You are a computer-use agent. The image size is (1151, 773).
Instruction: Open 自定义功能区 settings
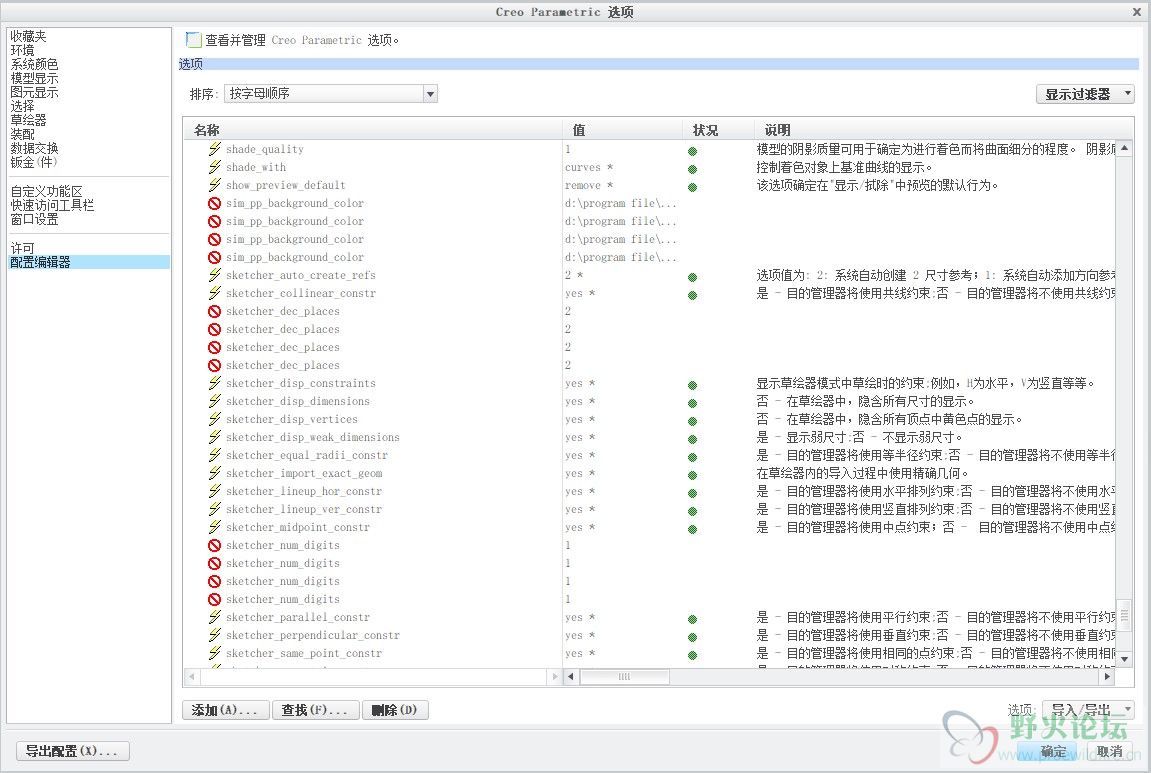(46, 191)
